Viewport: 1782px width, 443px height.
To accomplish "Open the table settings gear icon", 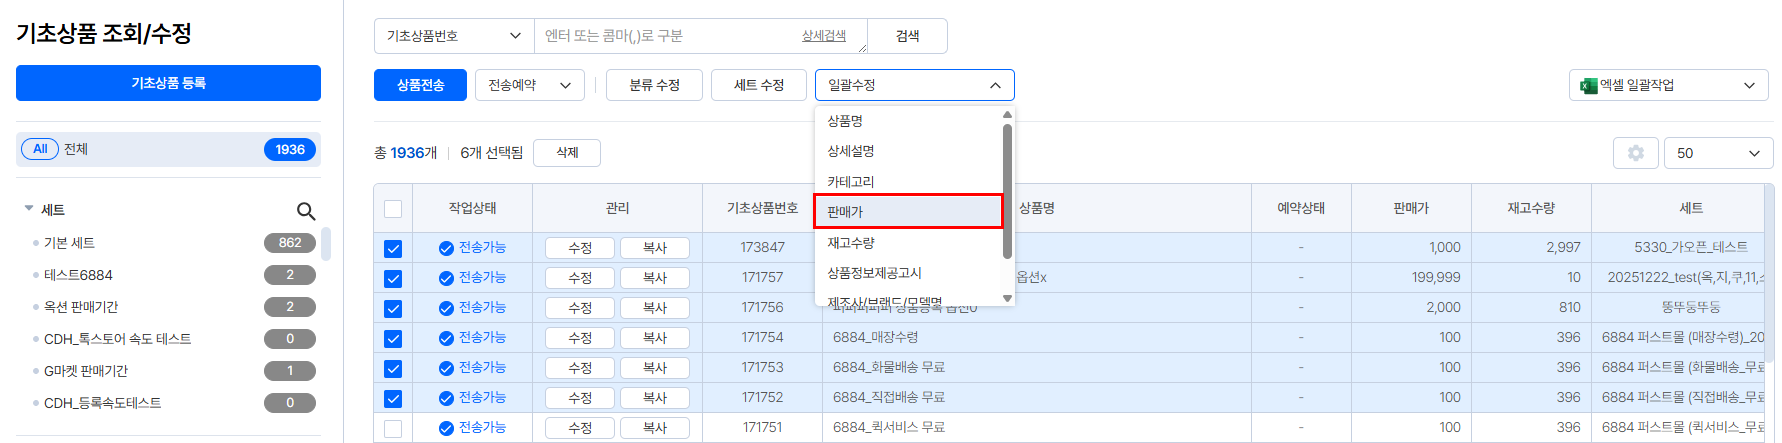I will [x=1636, y=153].
